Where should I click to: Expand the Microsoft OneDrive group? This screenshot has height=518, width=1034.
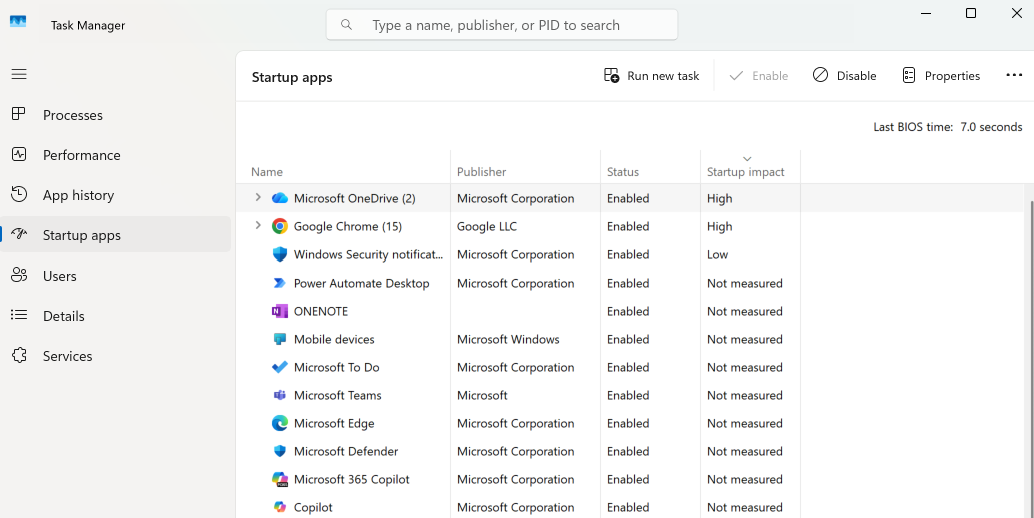[x=258, y=198]
